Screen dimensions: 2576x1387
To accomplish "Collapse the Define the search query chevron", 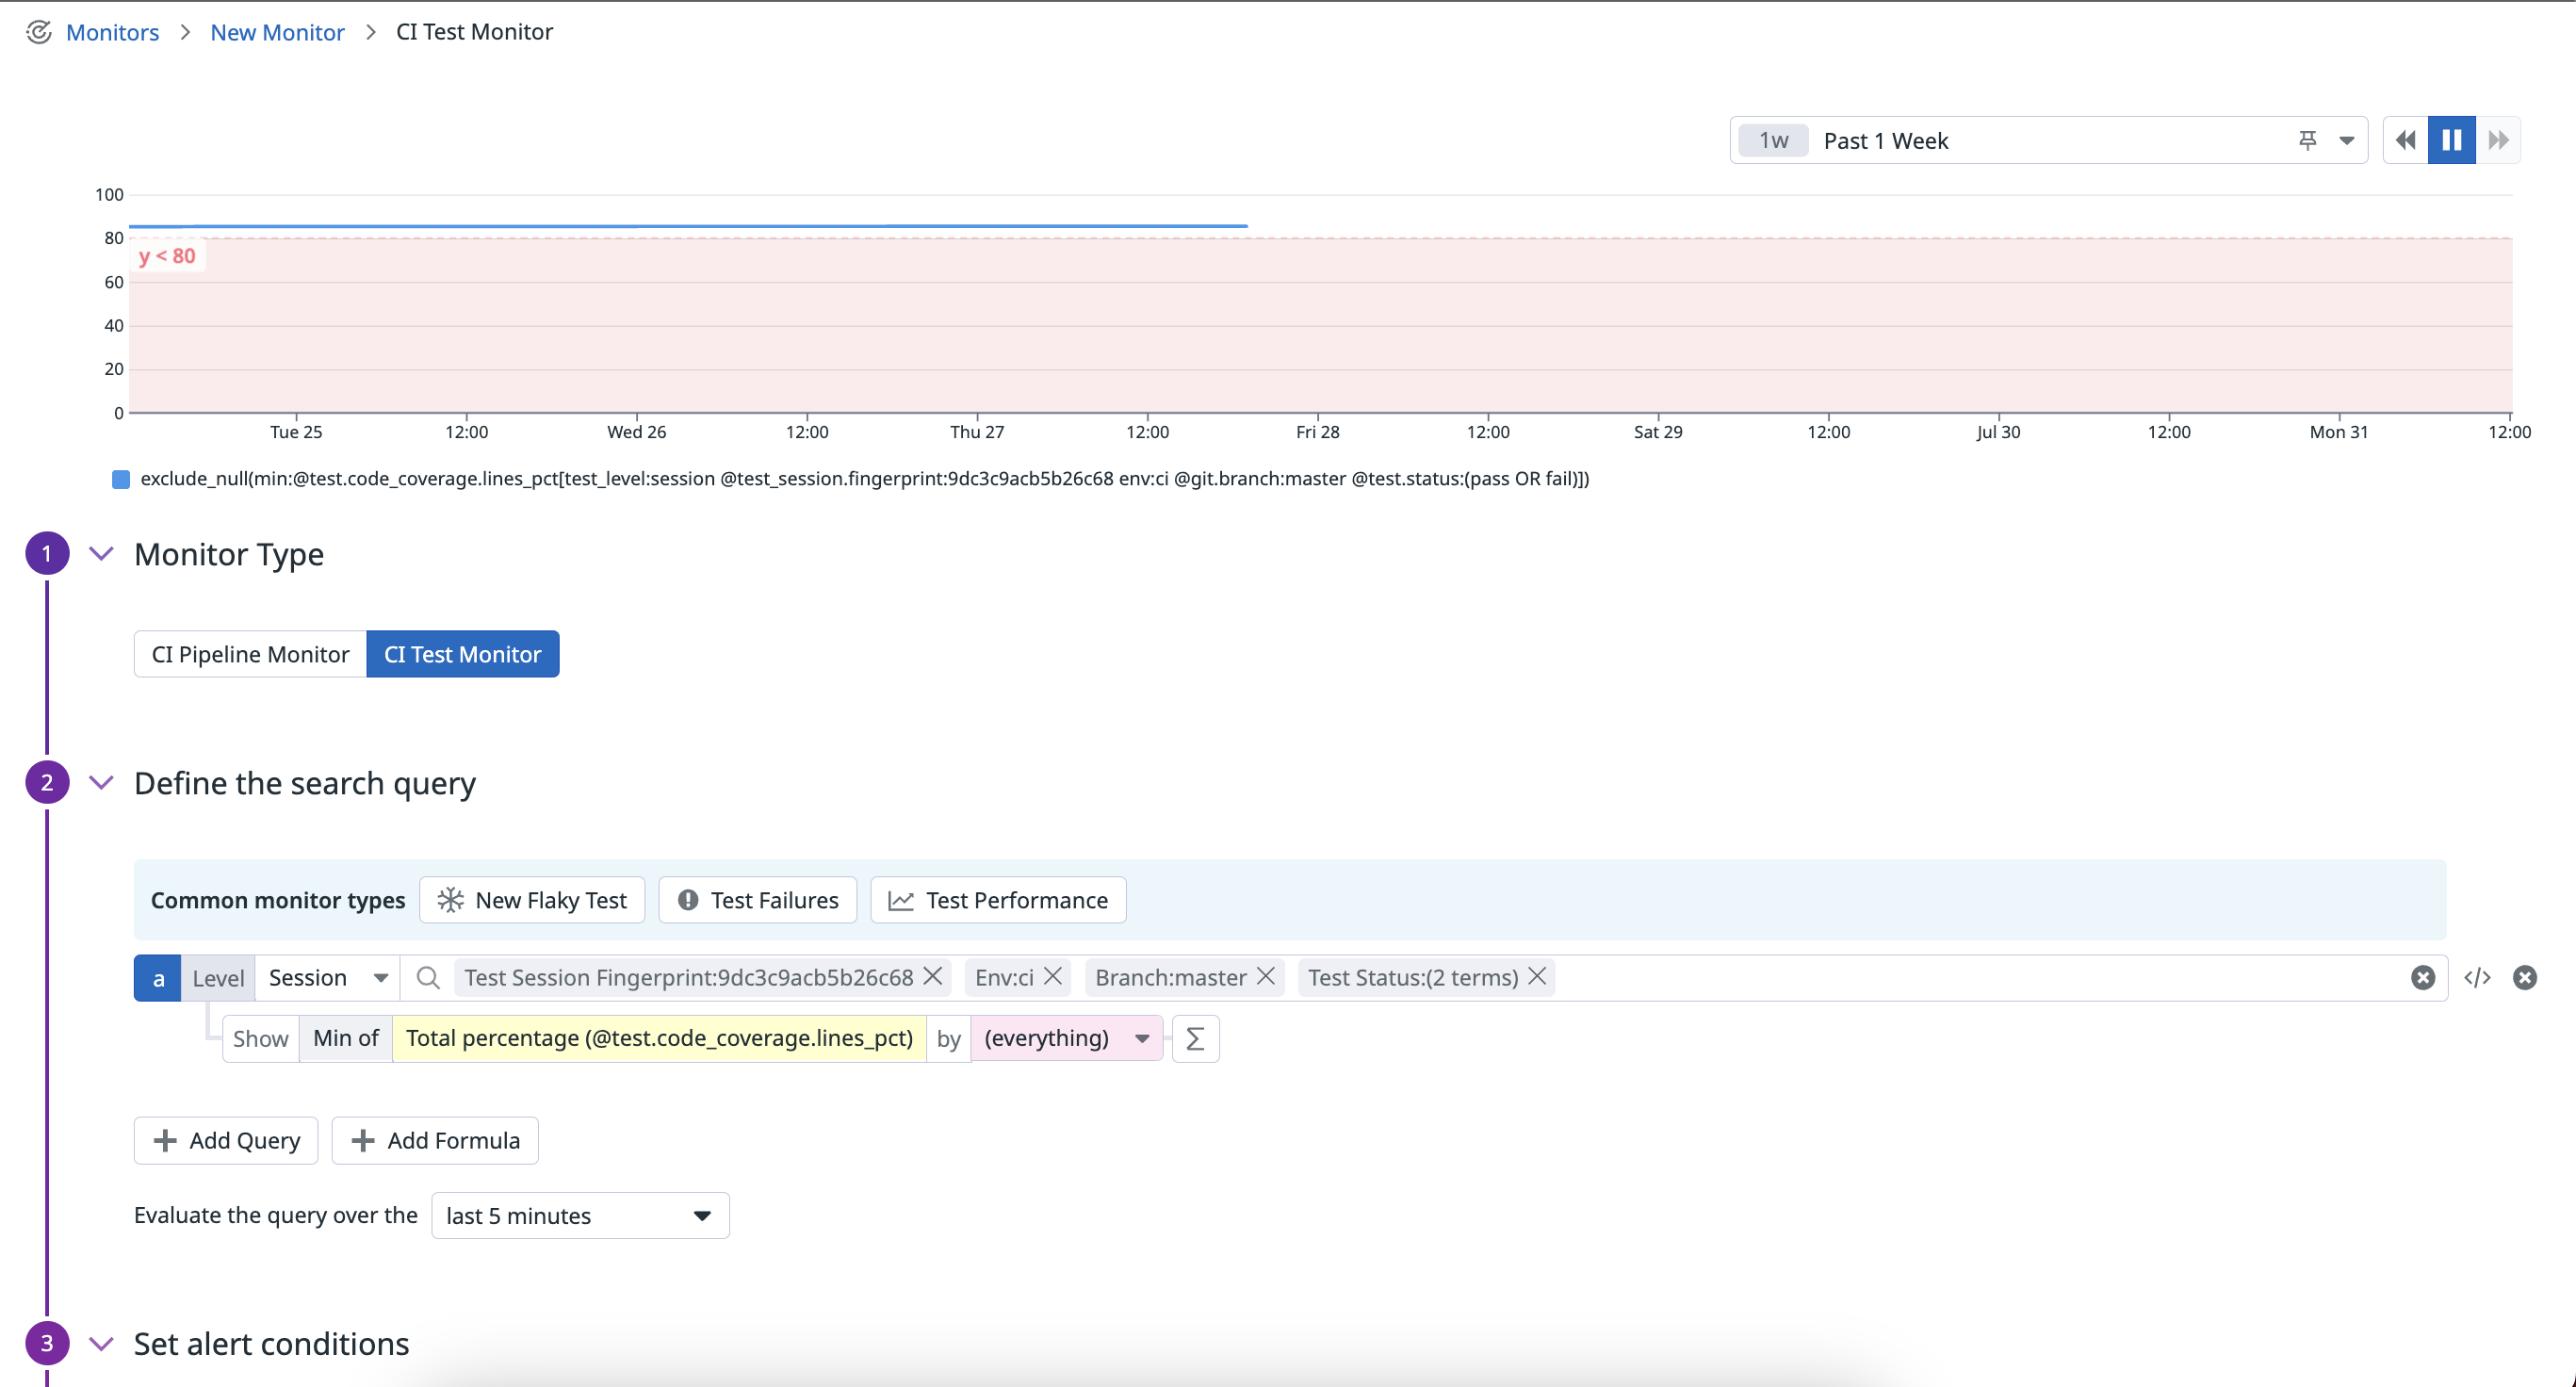I will click(x=101, y=782).
